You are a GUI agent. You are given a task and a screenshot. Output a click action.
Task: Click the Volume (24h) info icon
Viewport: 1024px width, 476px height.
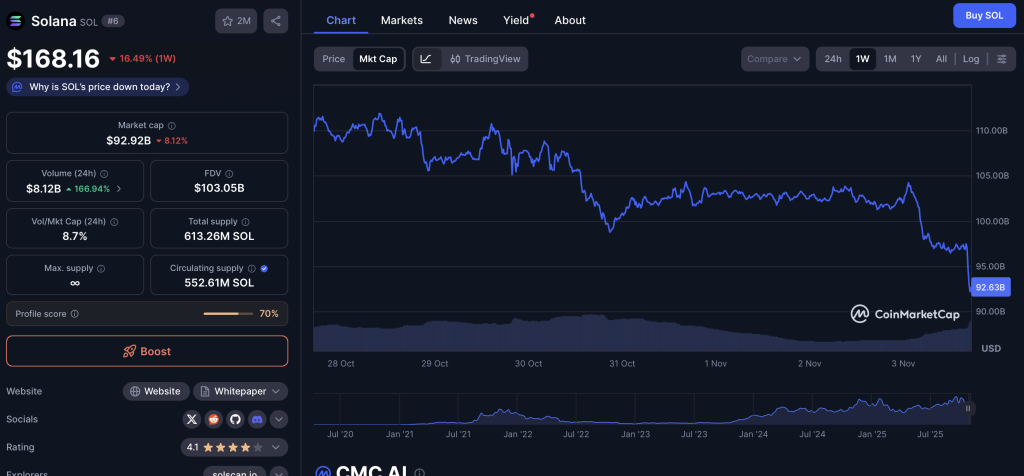104,174
